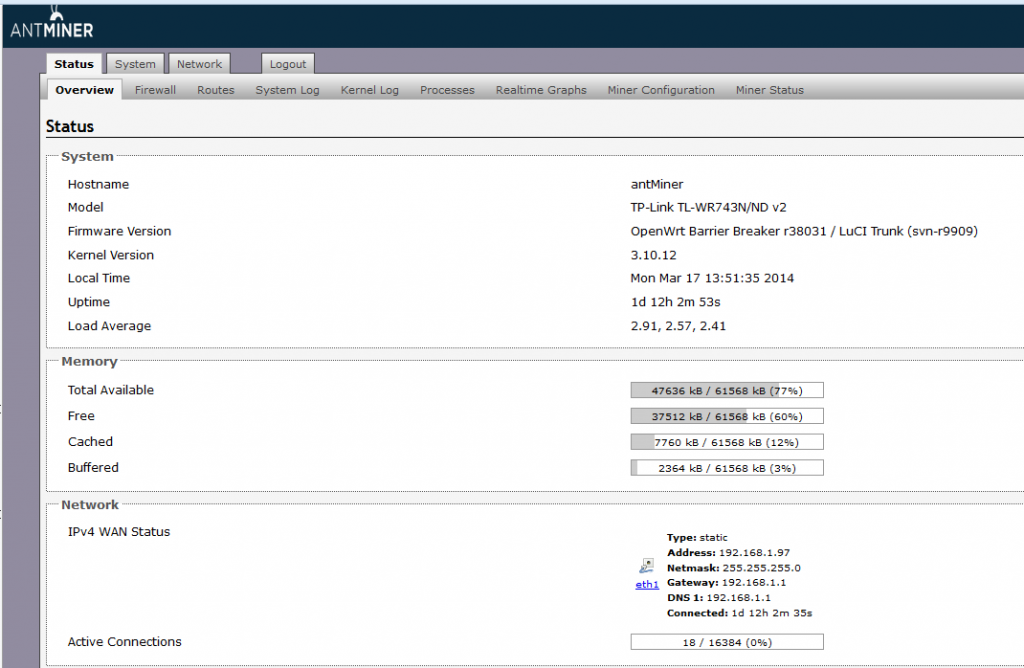Click the DNS 1 192.168.1.1 line

[x=718, y=597]
